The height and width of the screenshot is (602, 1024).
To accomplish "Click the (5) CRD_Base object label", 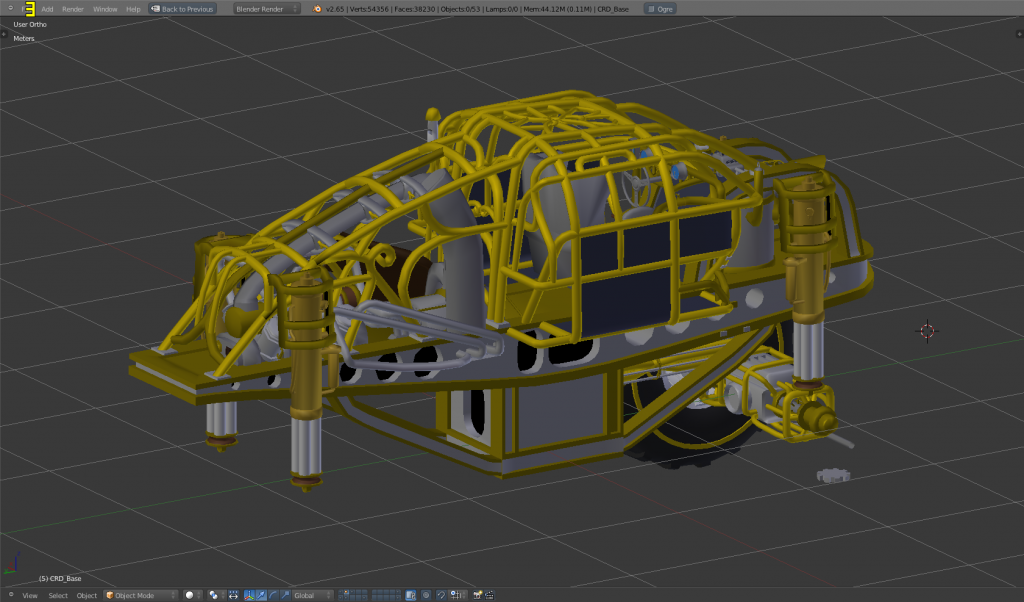I will pos(60,578).
